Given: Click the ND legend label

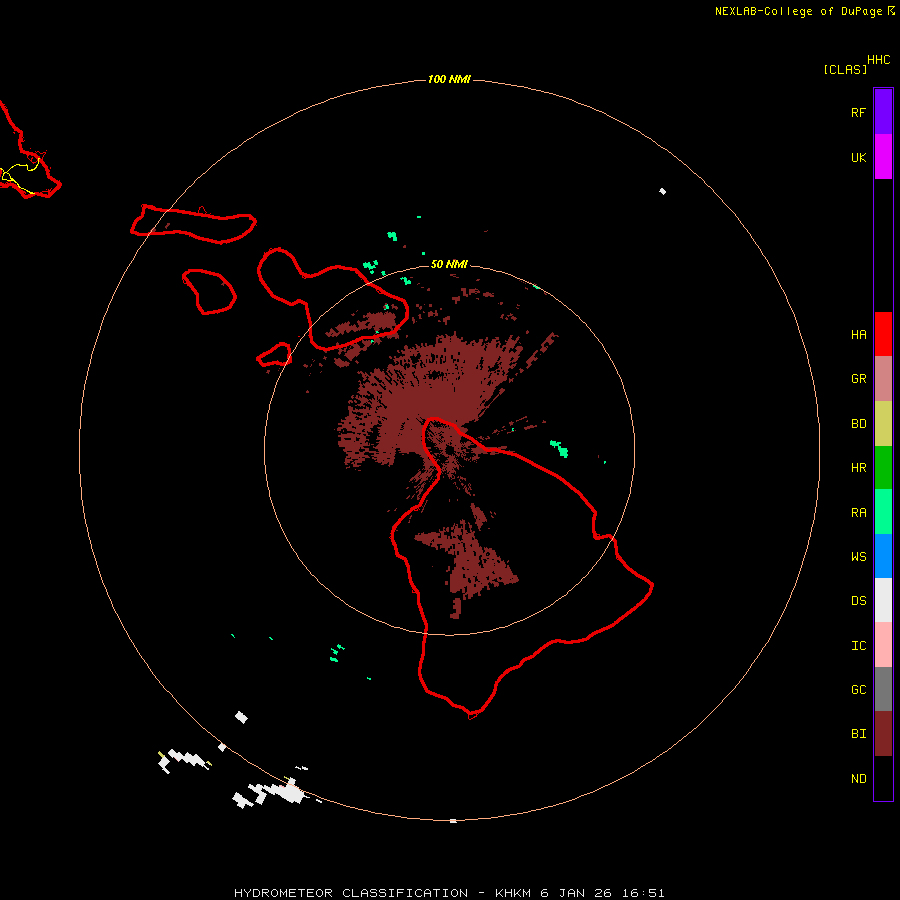Looking at the screenshot, I should 859,778.
